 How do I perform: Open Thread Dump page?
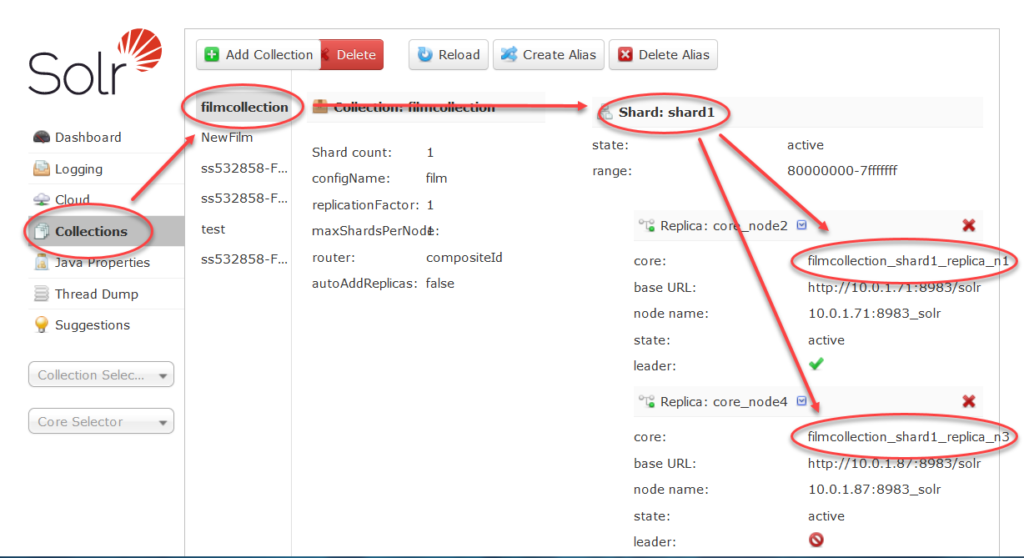pos(96,294)
